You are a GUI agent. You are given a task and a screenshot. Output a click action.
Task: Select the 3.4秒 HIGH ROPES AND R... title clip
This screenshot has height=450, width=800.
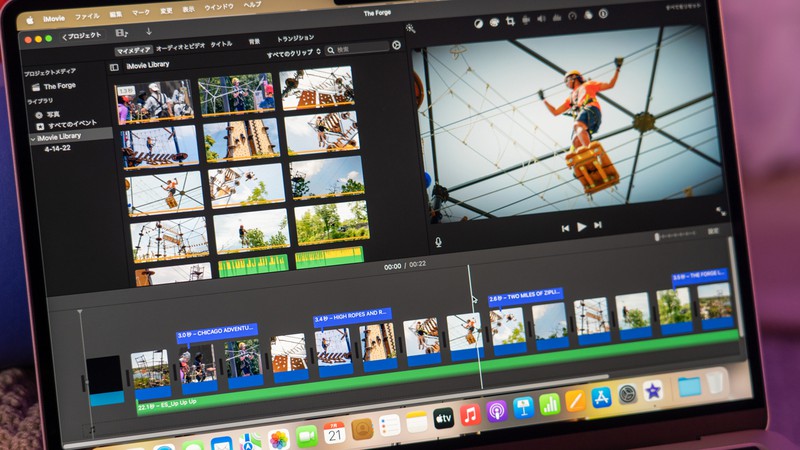click(x=352, y=317)
